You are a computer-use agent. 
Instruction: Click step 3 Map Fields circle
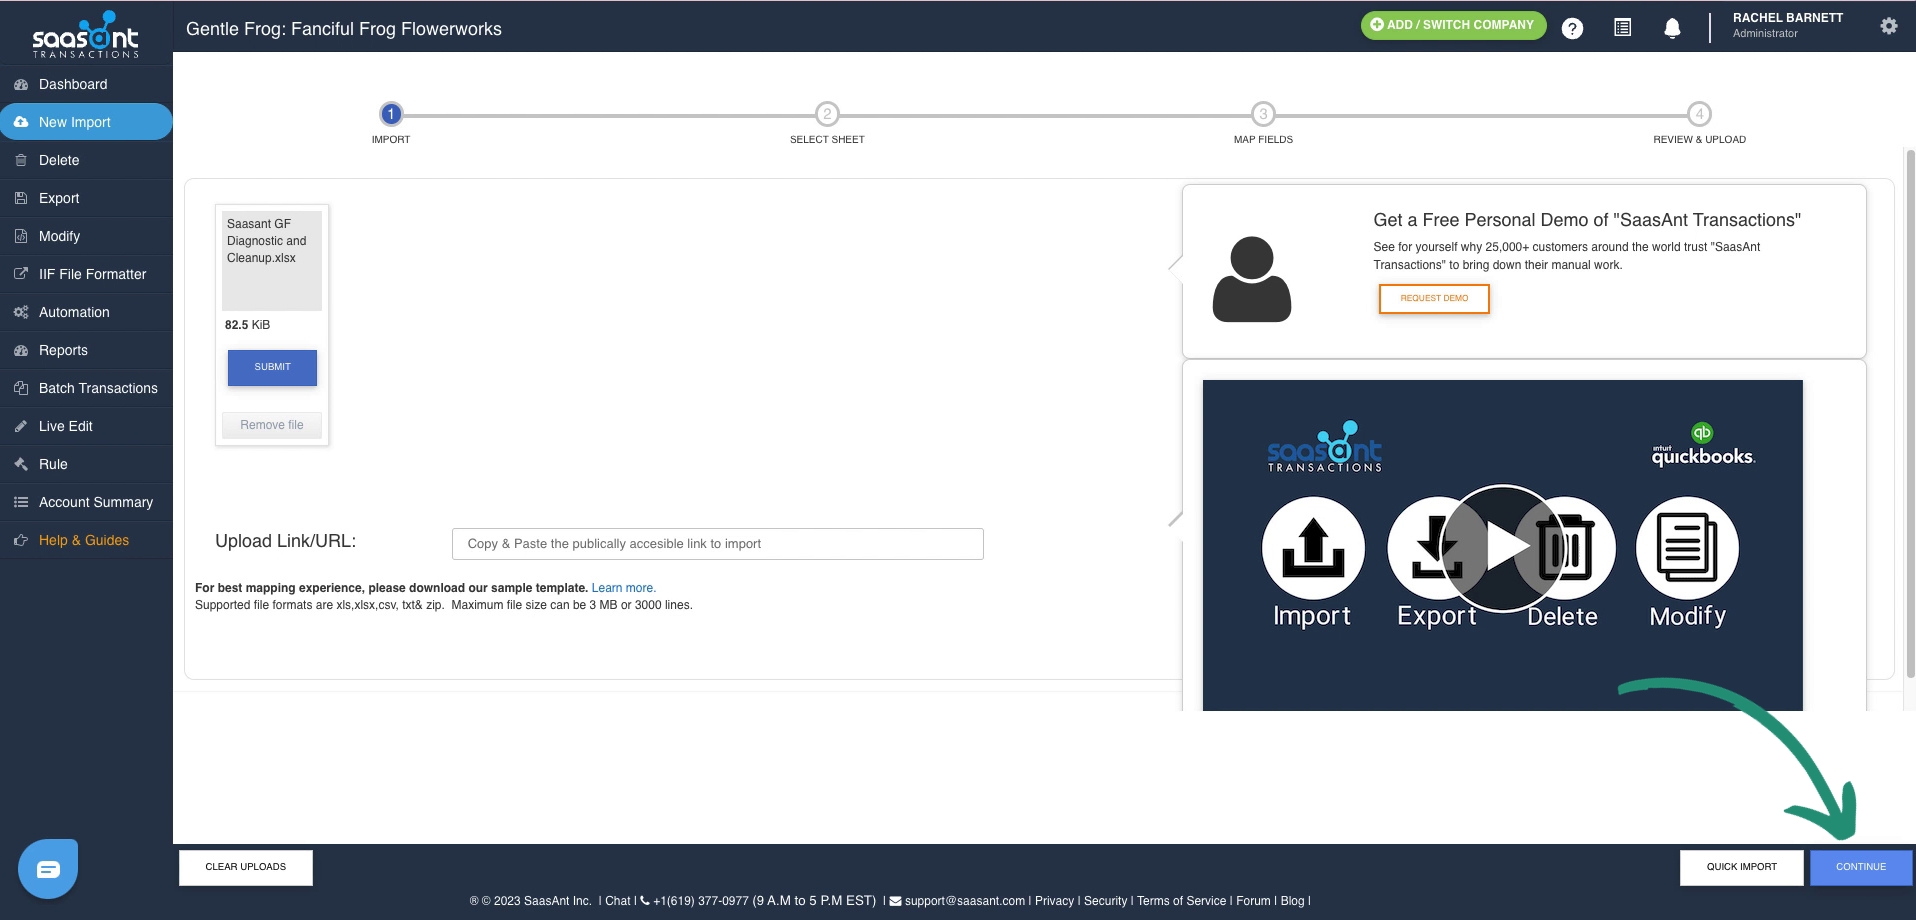pyautogui.click(x=1263, y=114)
